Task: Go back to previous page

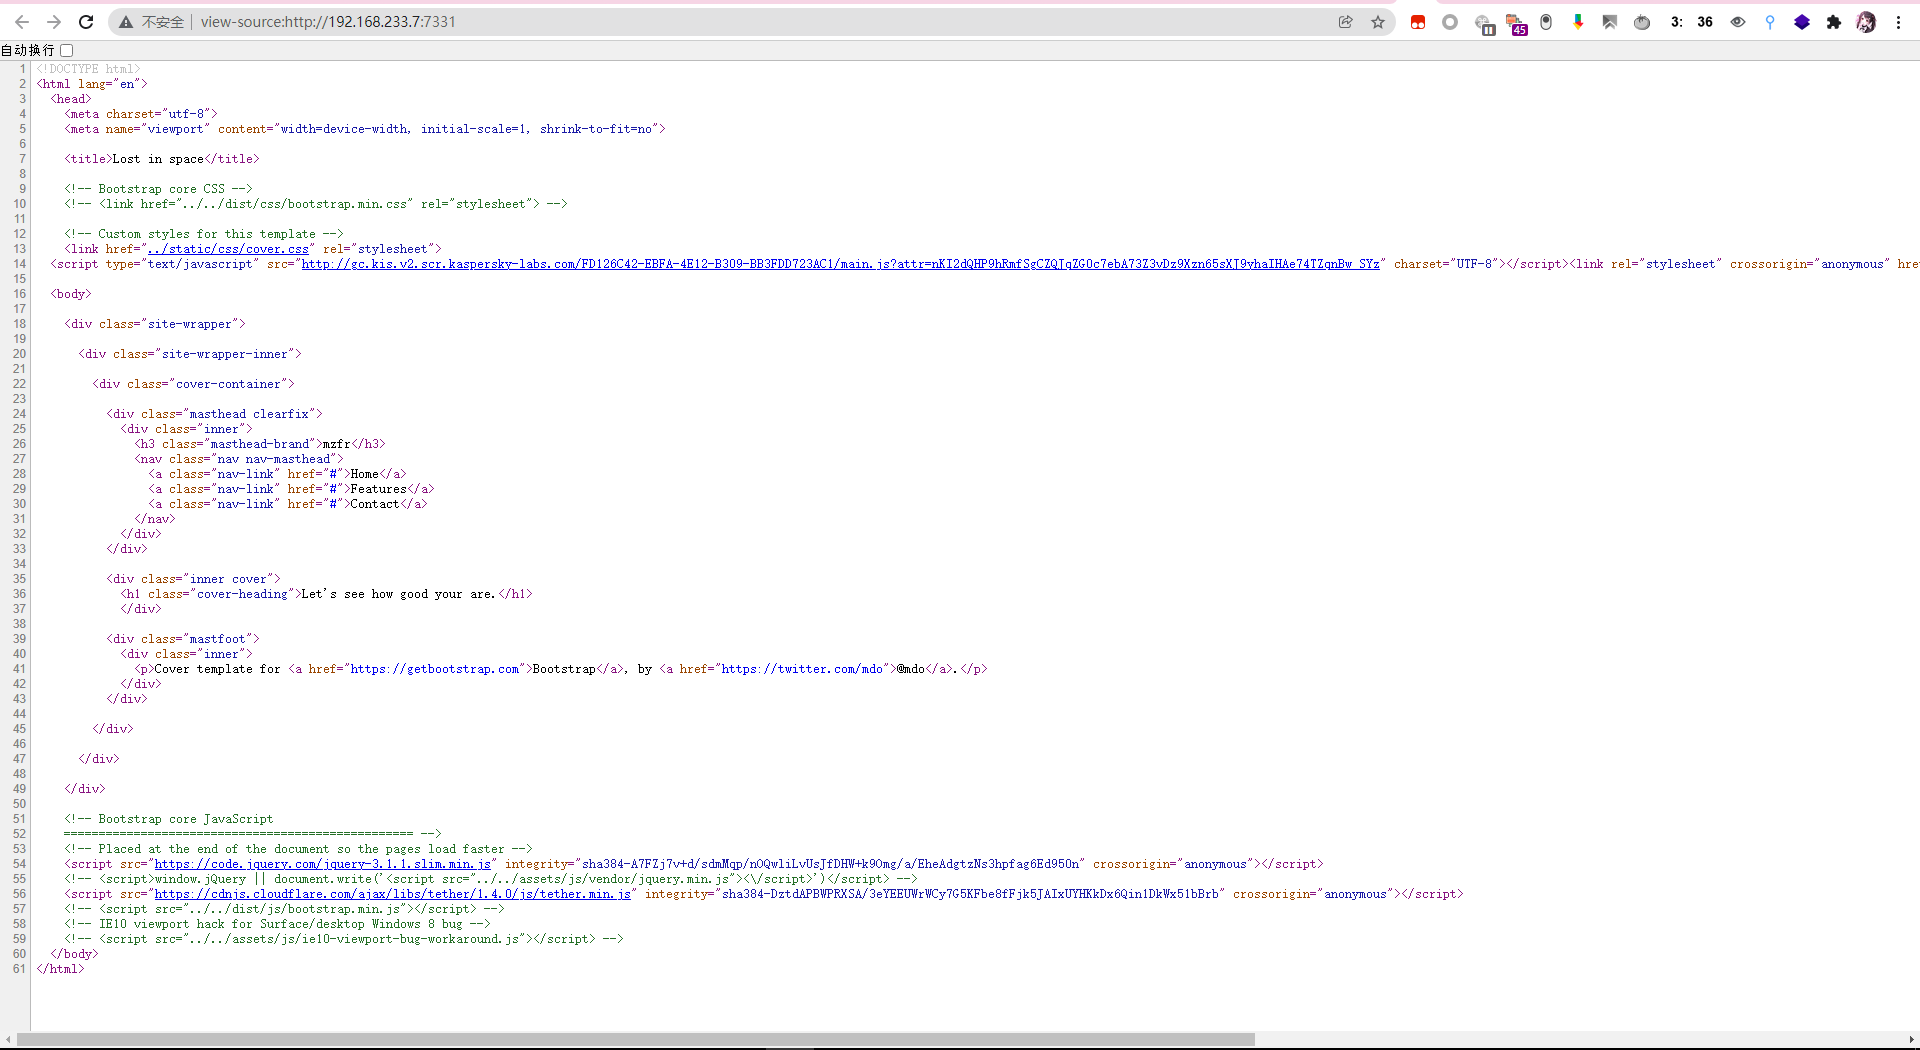Action: point(22,22)
